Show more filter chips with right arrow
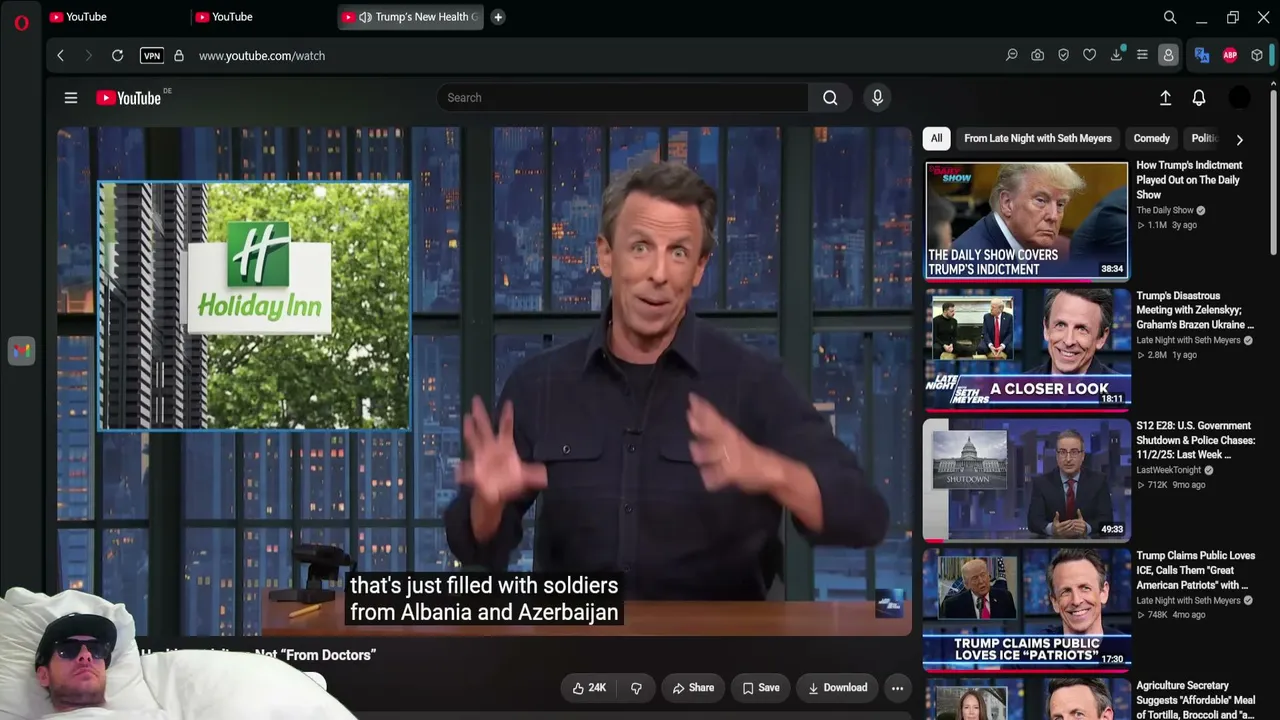1280x720 pixels. (x=1240, y=140)
